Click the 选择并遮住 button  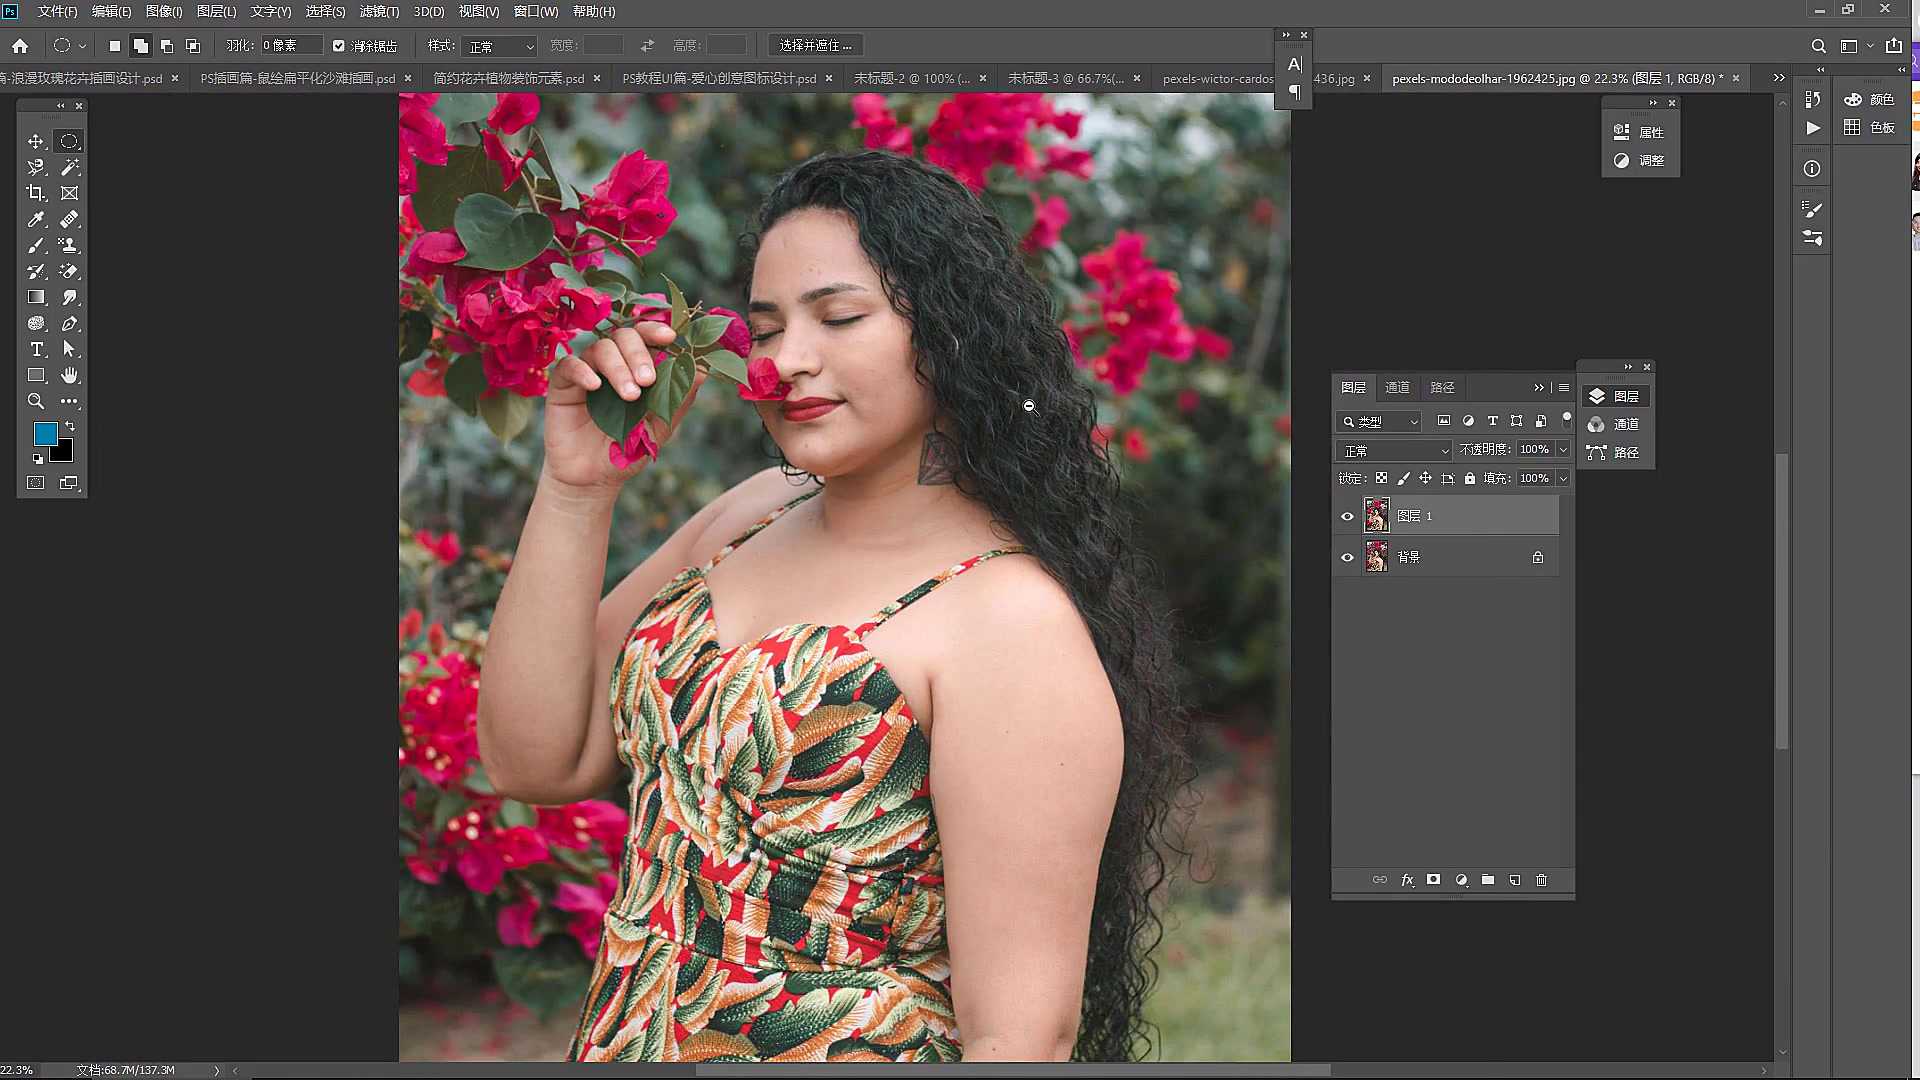(815, 45)
